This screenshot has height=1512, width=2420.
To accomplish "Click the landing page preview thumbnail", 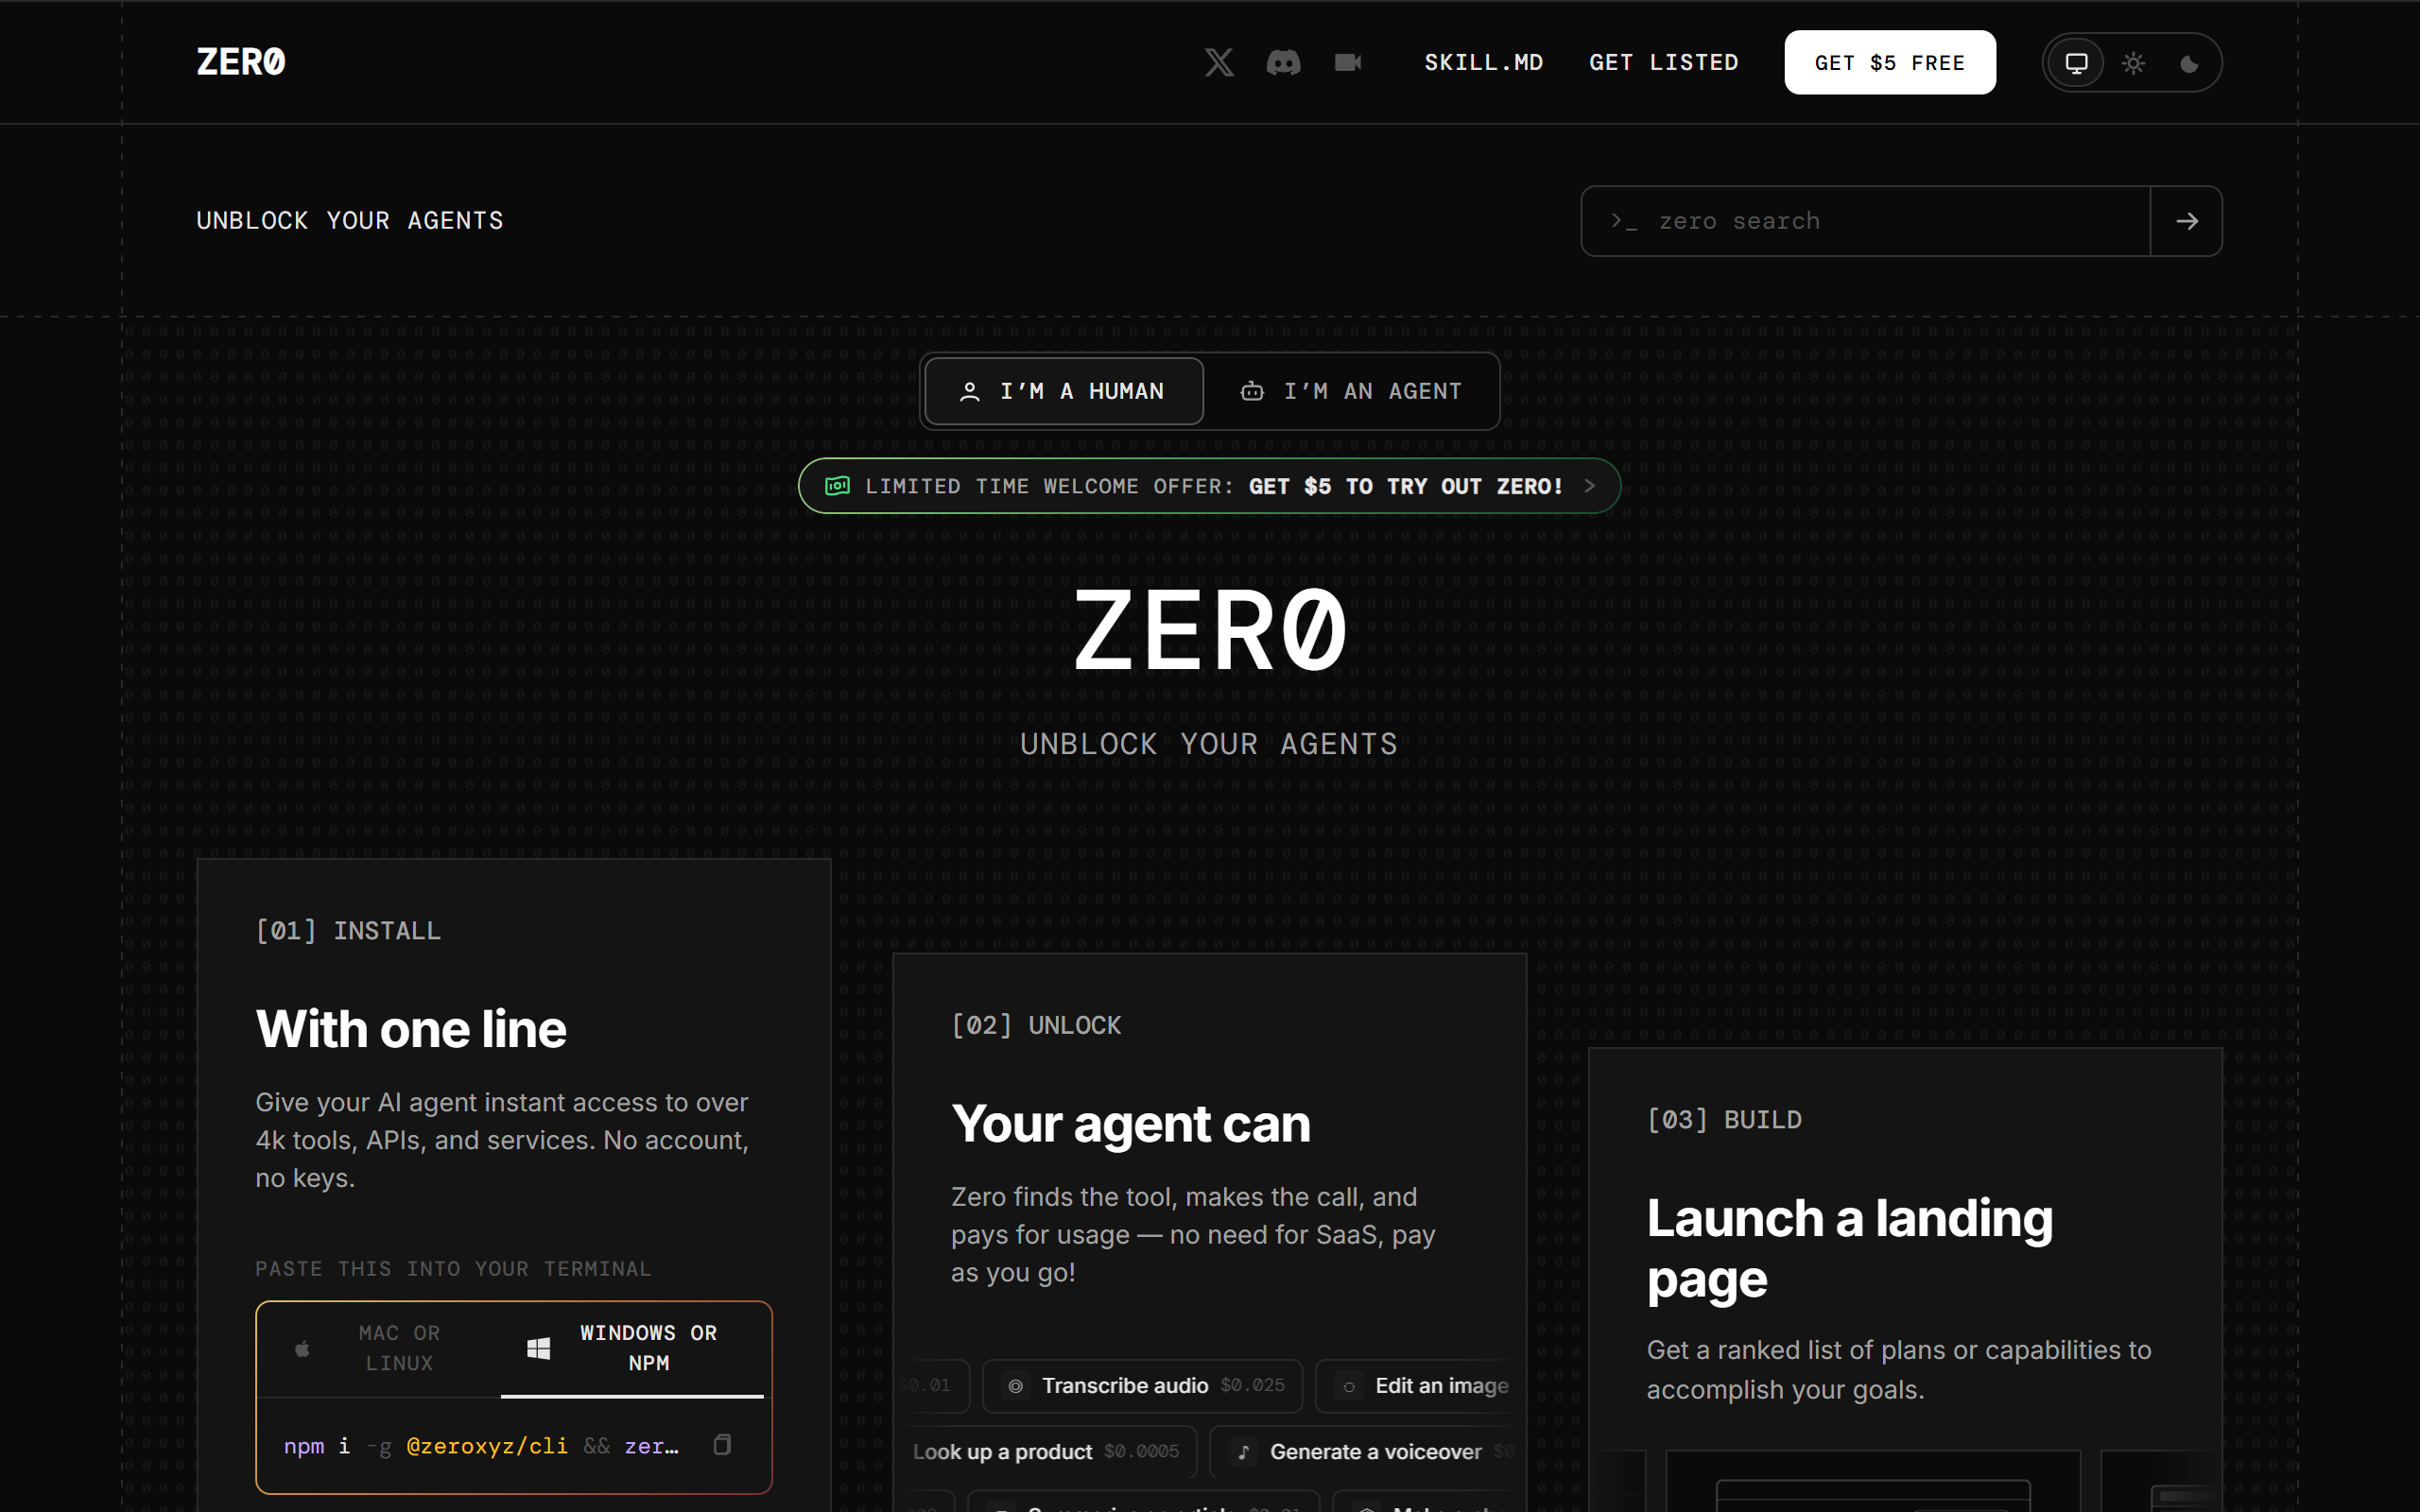I will pyautogui.click(x=1873, y=1481).
